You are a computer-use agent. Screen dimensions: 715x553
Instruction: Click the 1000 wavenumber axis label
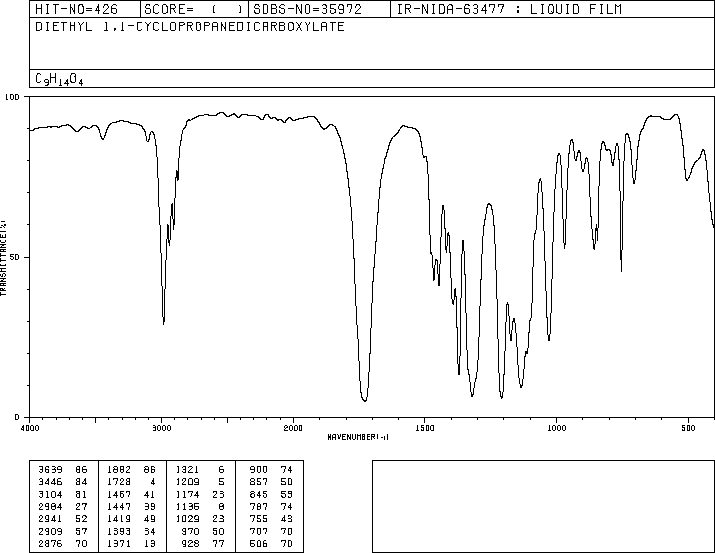click(556, 428)
